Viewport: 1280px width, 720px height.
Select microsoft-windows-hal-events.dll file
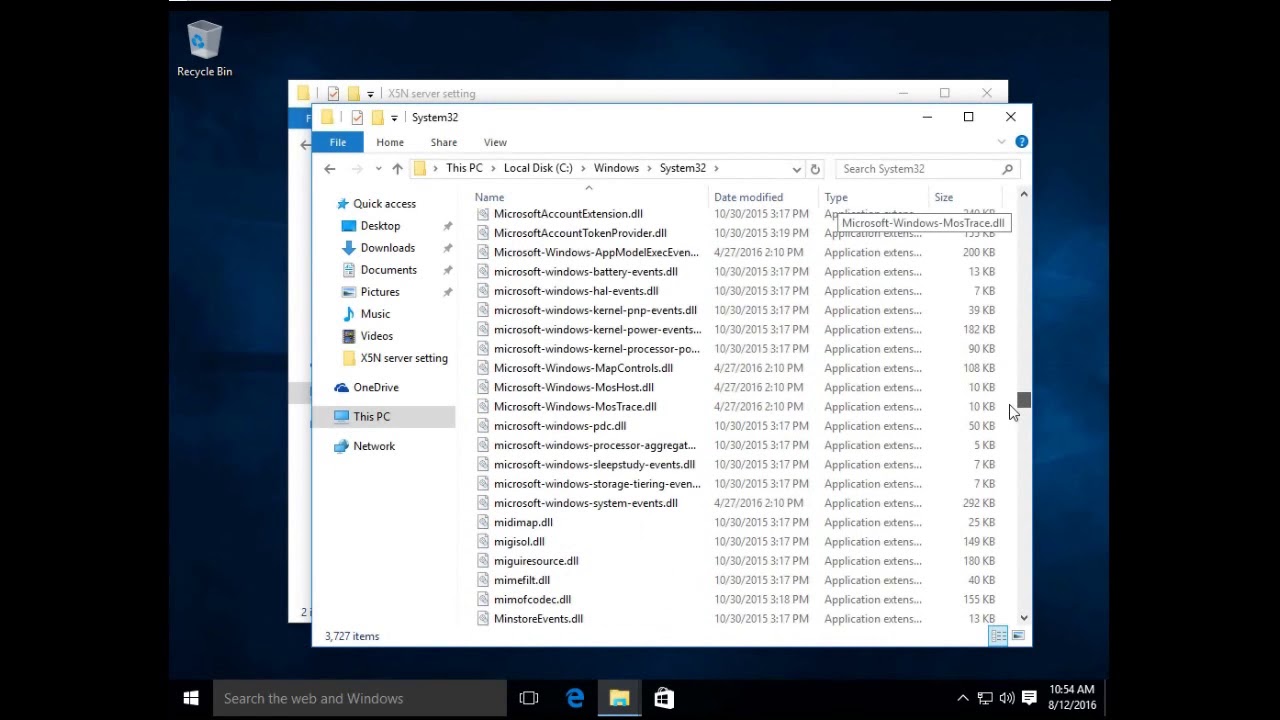pyautogui.click(x=576, y=291)
